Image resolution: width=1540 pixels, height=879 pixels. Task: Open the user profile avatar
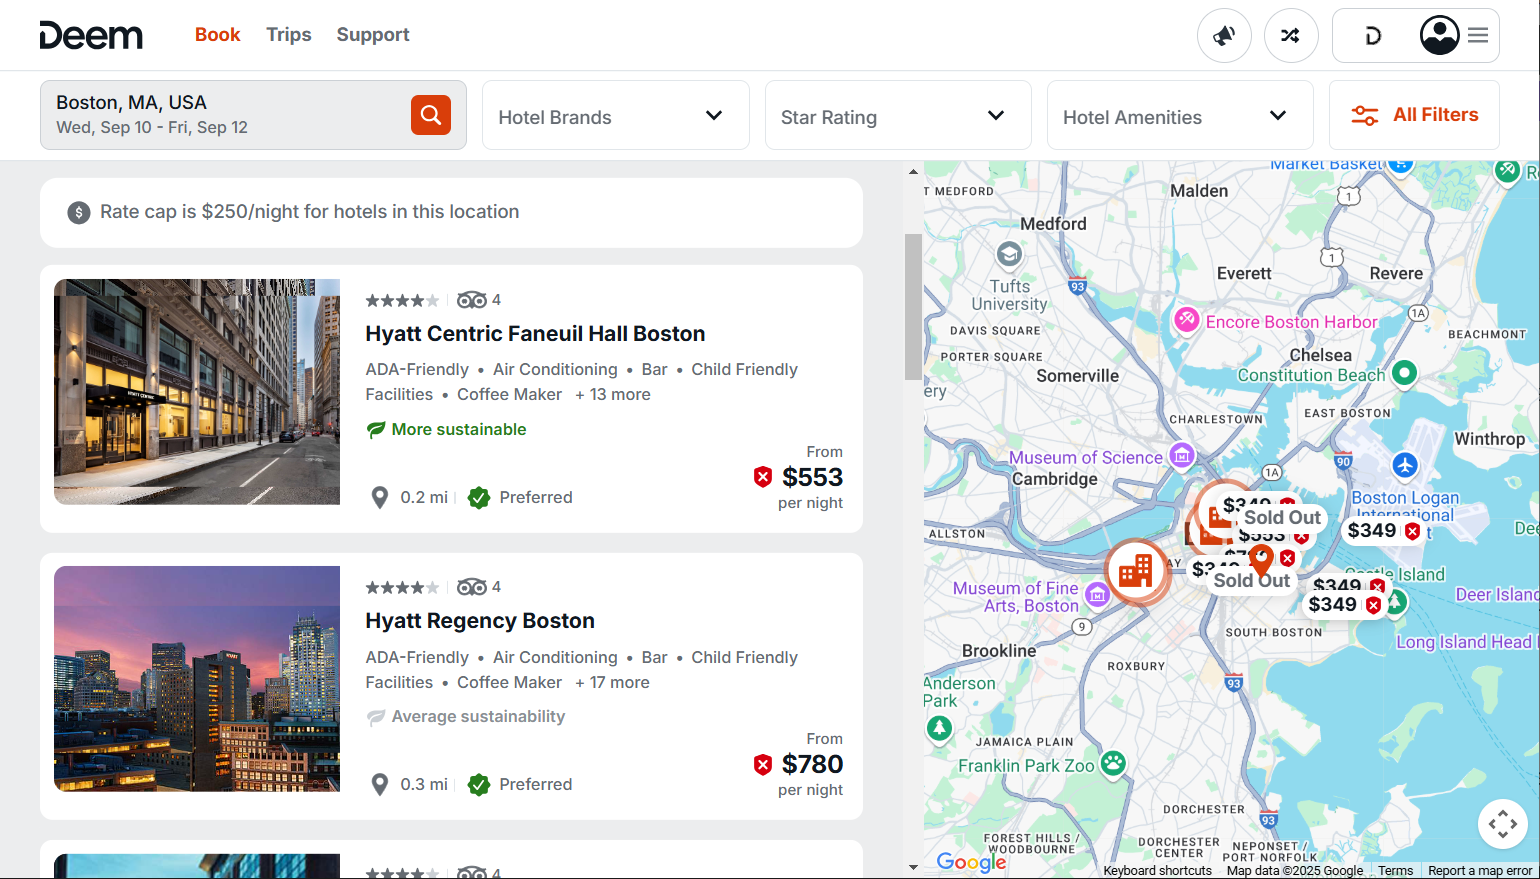pos(1440,35)
